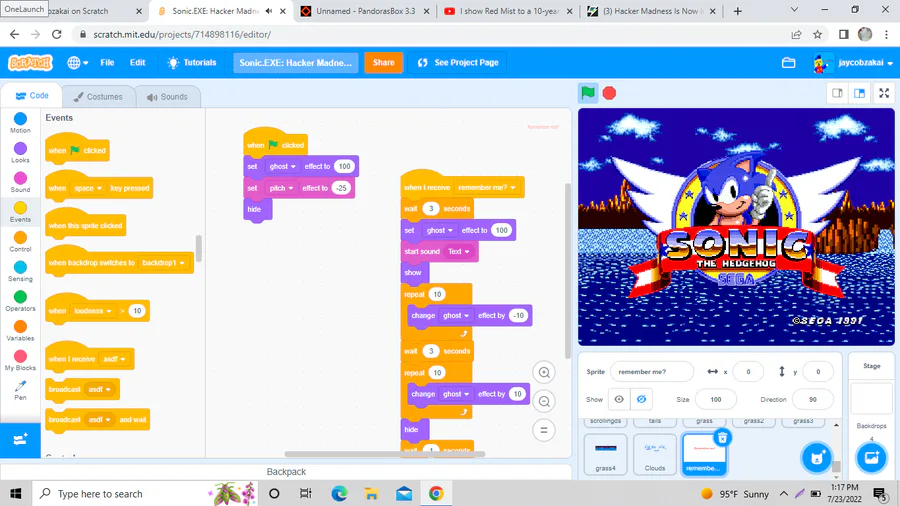Click the sprite Direction field
Screen dimensions: 900x506
pyautogui.click(x=812, y=399)
